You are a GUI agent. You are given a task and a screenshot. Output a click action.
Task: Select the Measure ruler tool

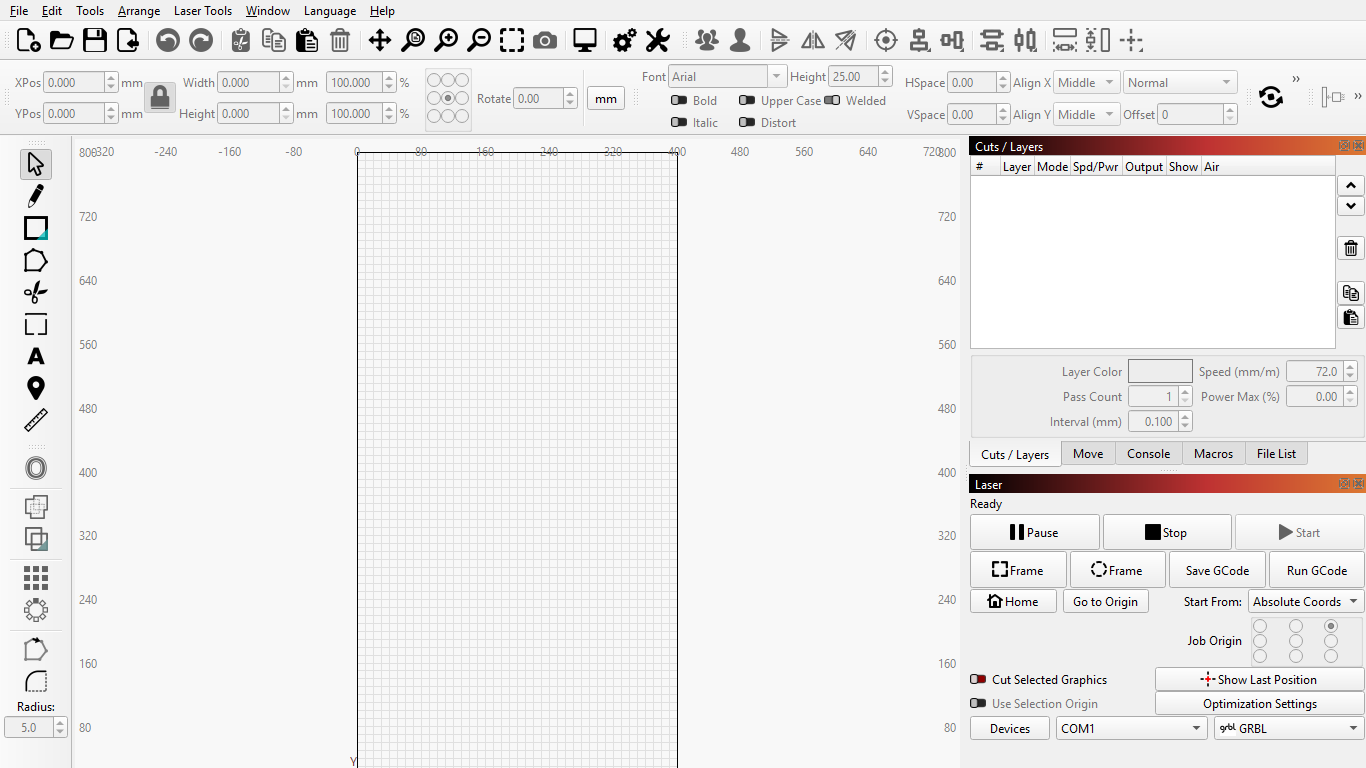[x=36, y=421]
